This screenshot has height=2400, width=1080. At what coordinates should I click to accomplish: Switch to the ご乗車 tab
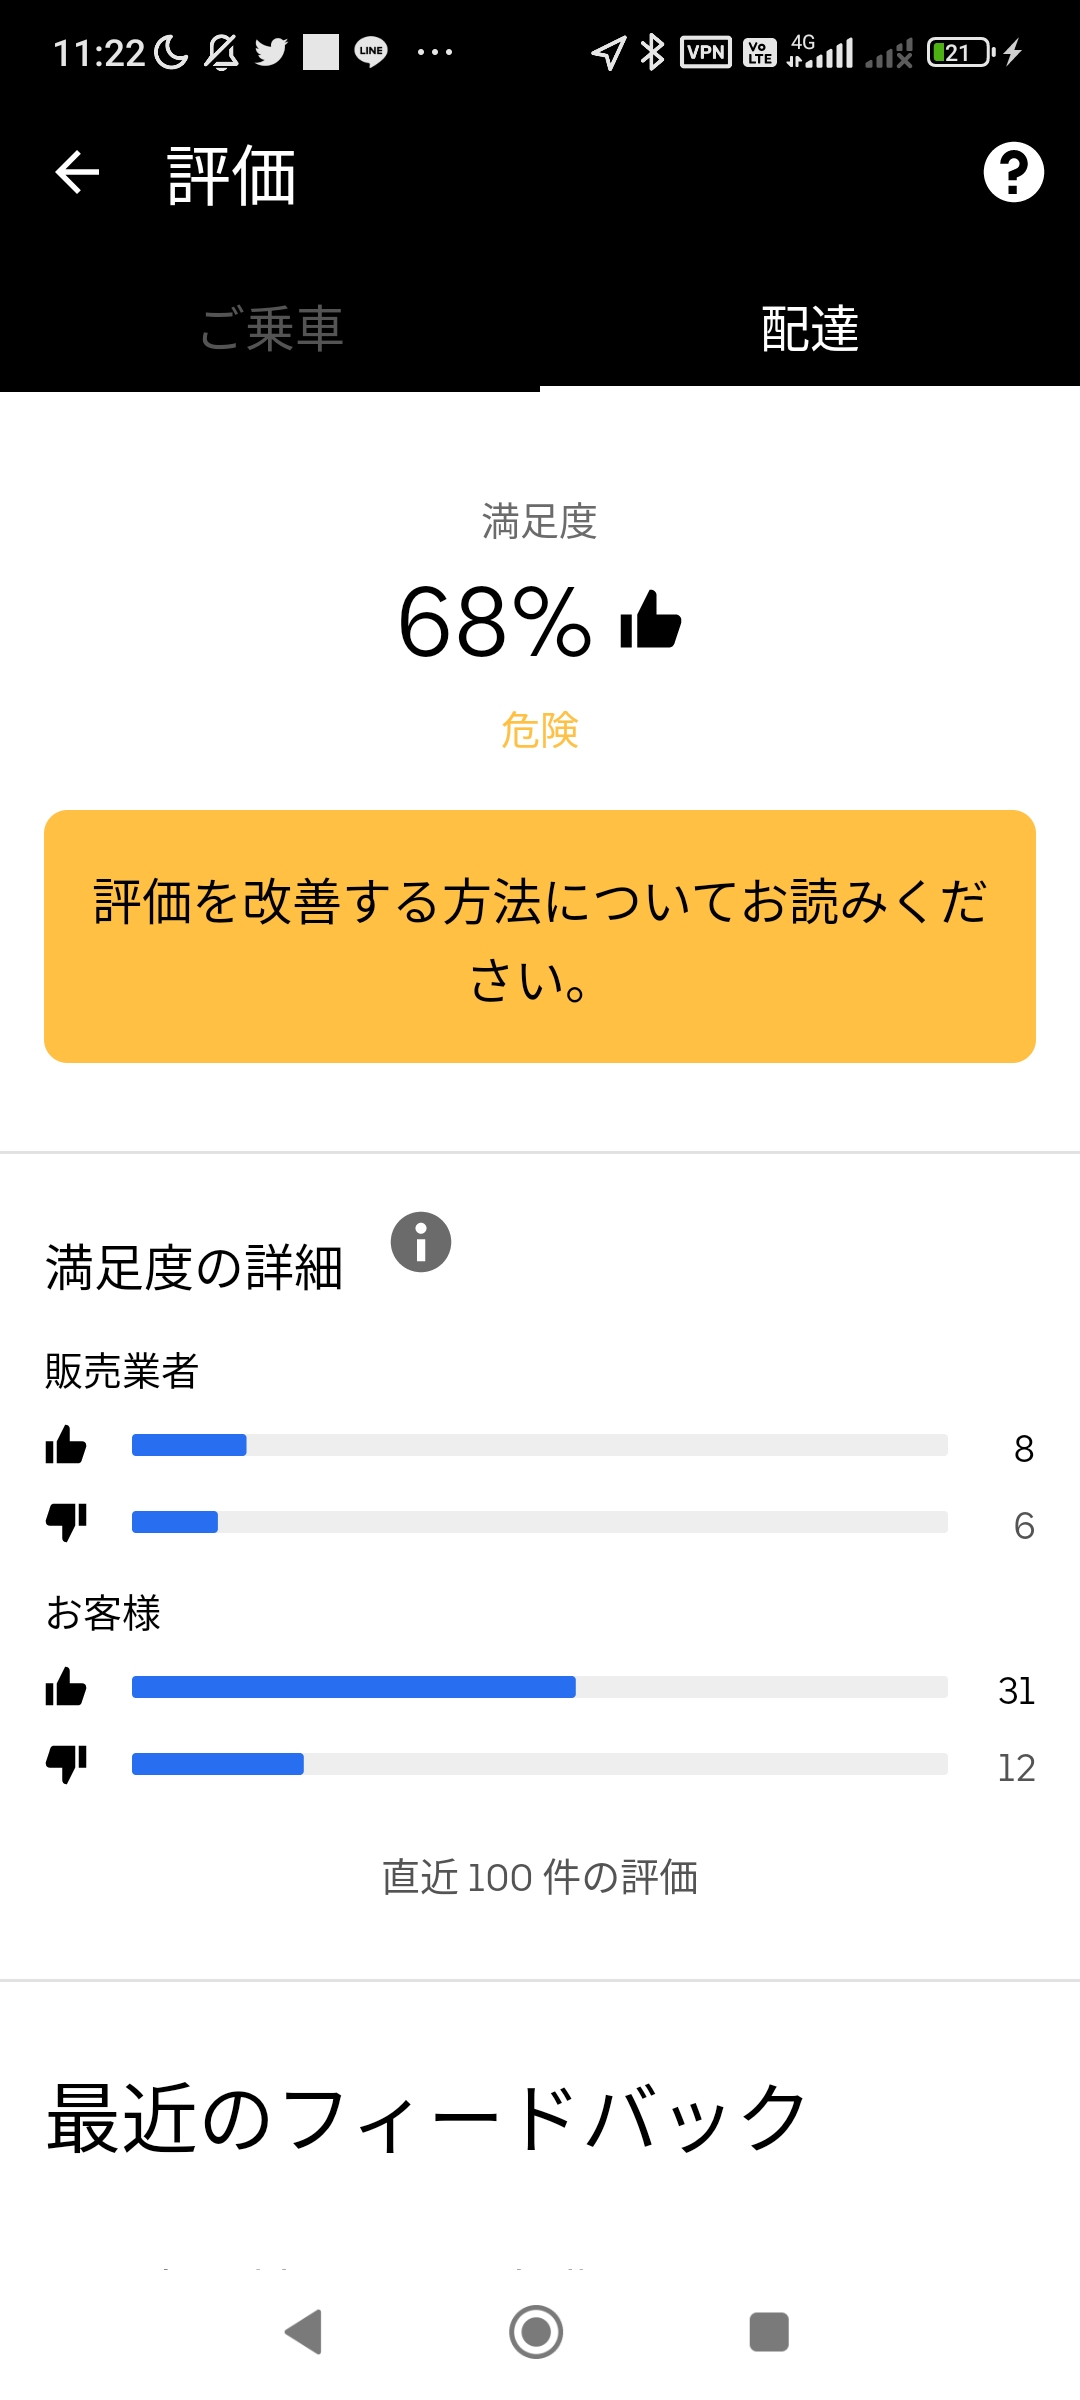(x=271, y=328)
